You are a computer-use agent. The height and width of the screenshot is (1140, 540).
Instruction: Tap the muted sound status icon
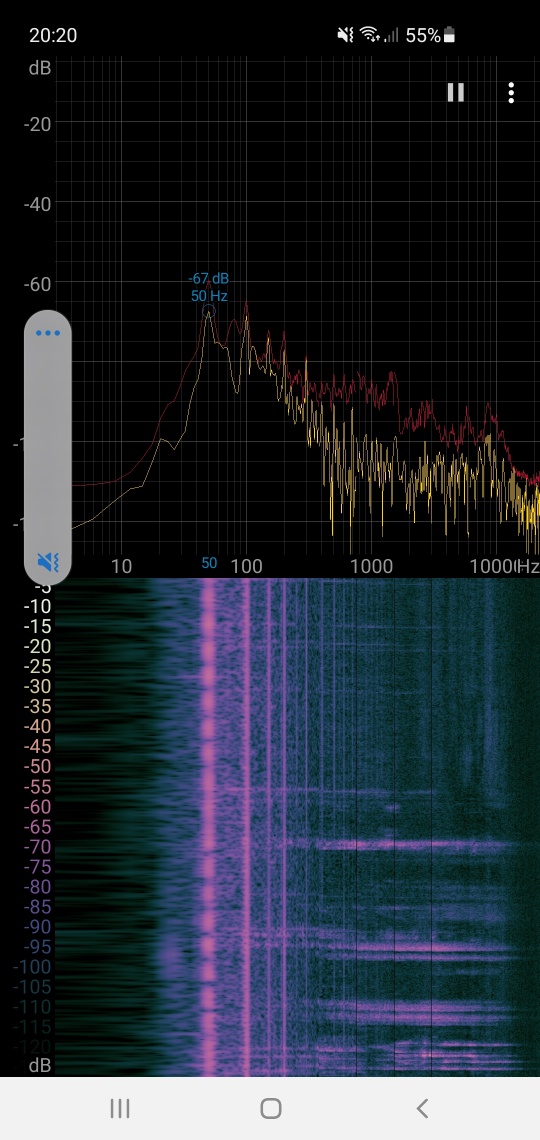point(345,35)
